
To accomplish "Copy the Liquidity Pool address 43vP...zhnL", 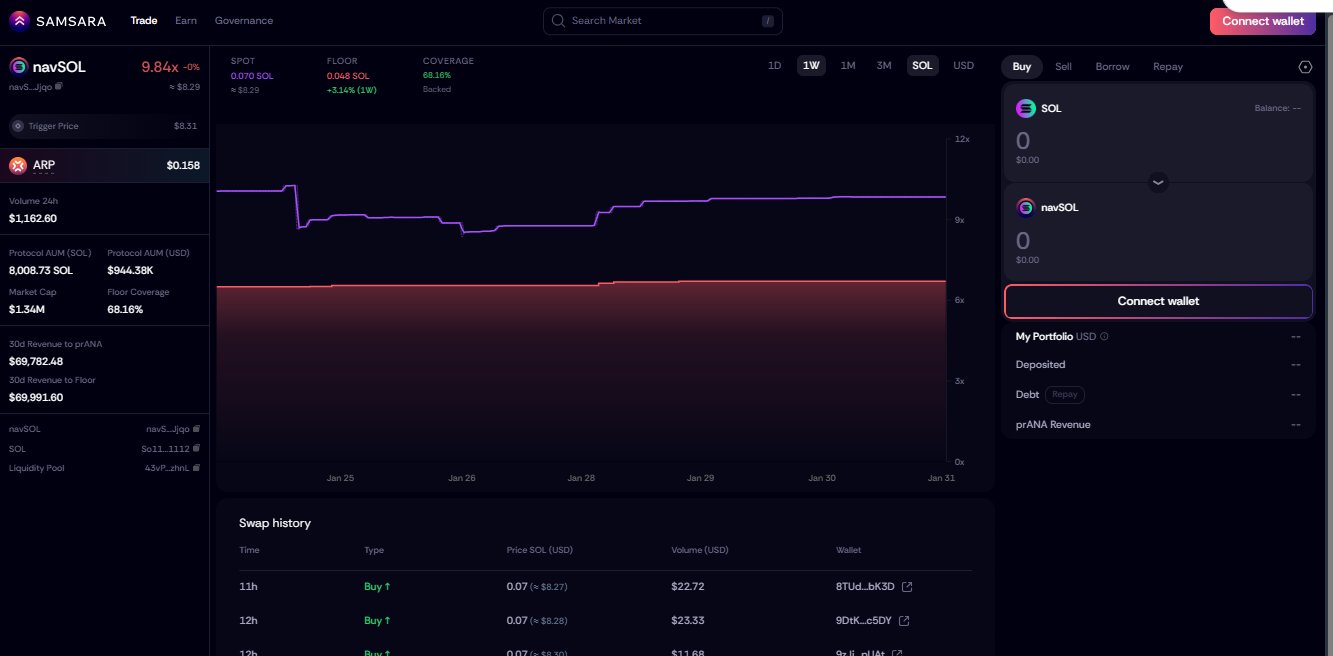I will pyautogui.click(x=197, y=468).
